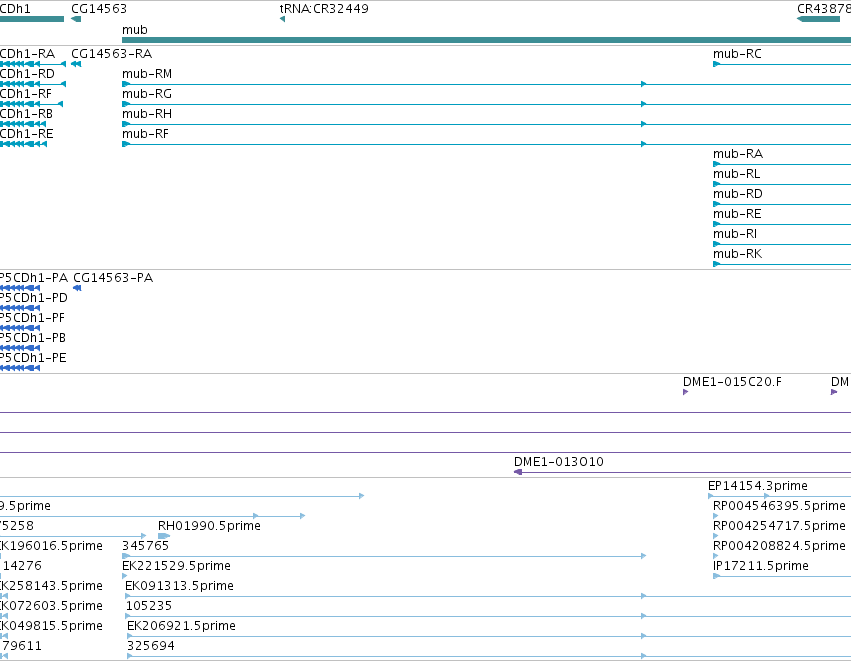Select the RP004254717.5prime EST label
The height and width of the screenshot is (661, 851).
[779, 526]
